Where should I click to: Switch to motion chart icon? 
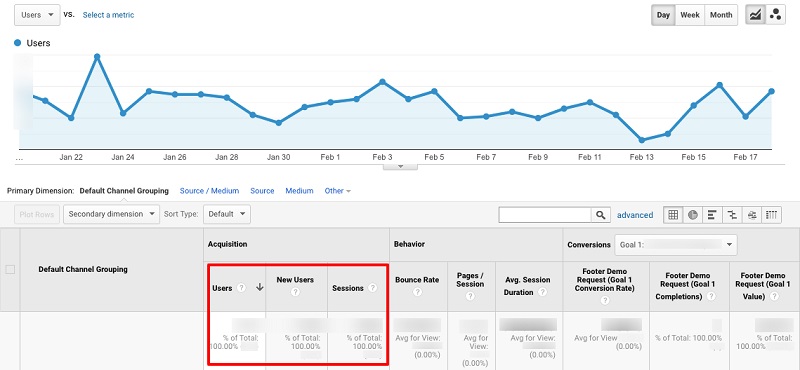pyautogui.click(x=776, y=15)
